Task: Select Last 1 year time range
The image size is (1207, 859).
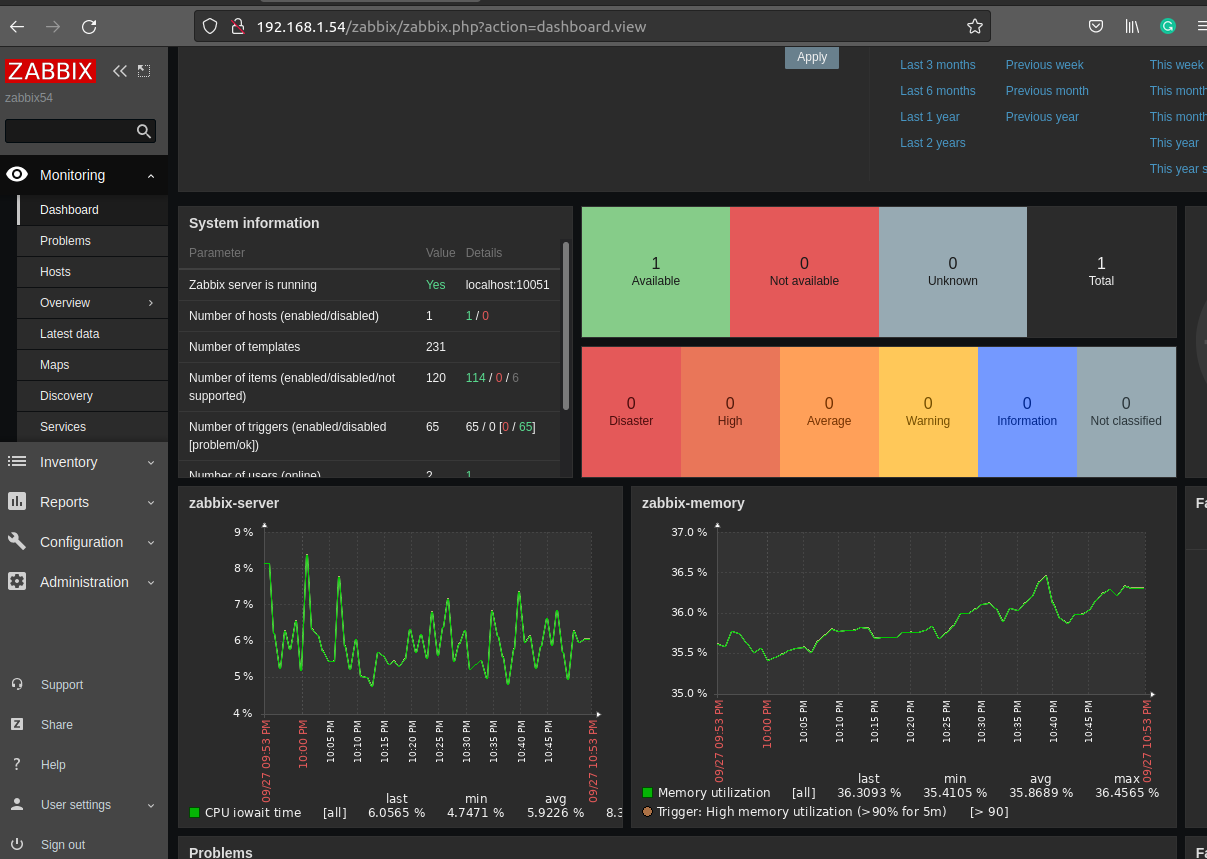Action: 929,117
